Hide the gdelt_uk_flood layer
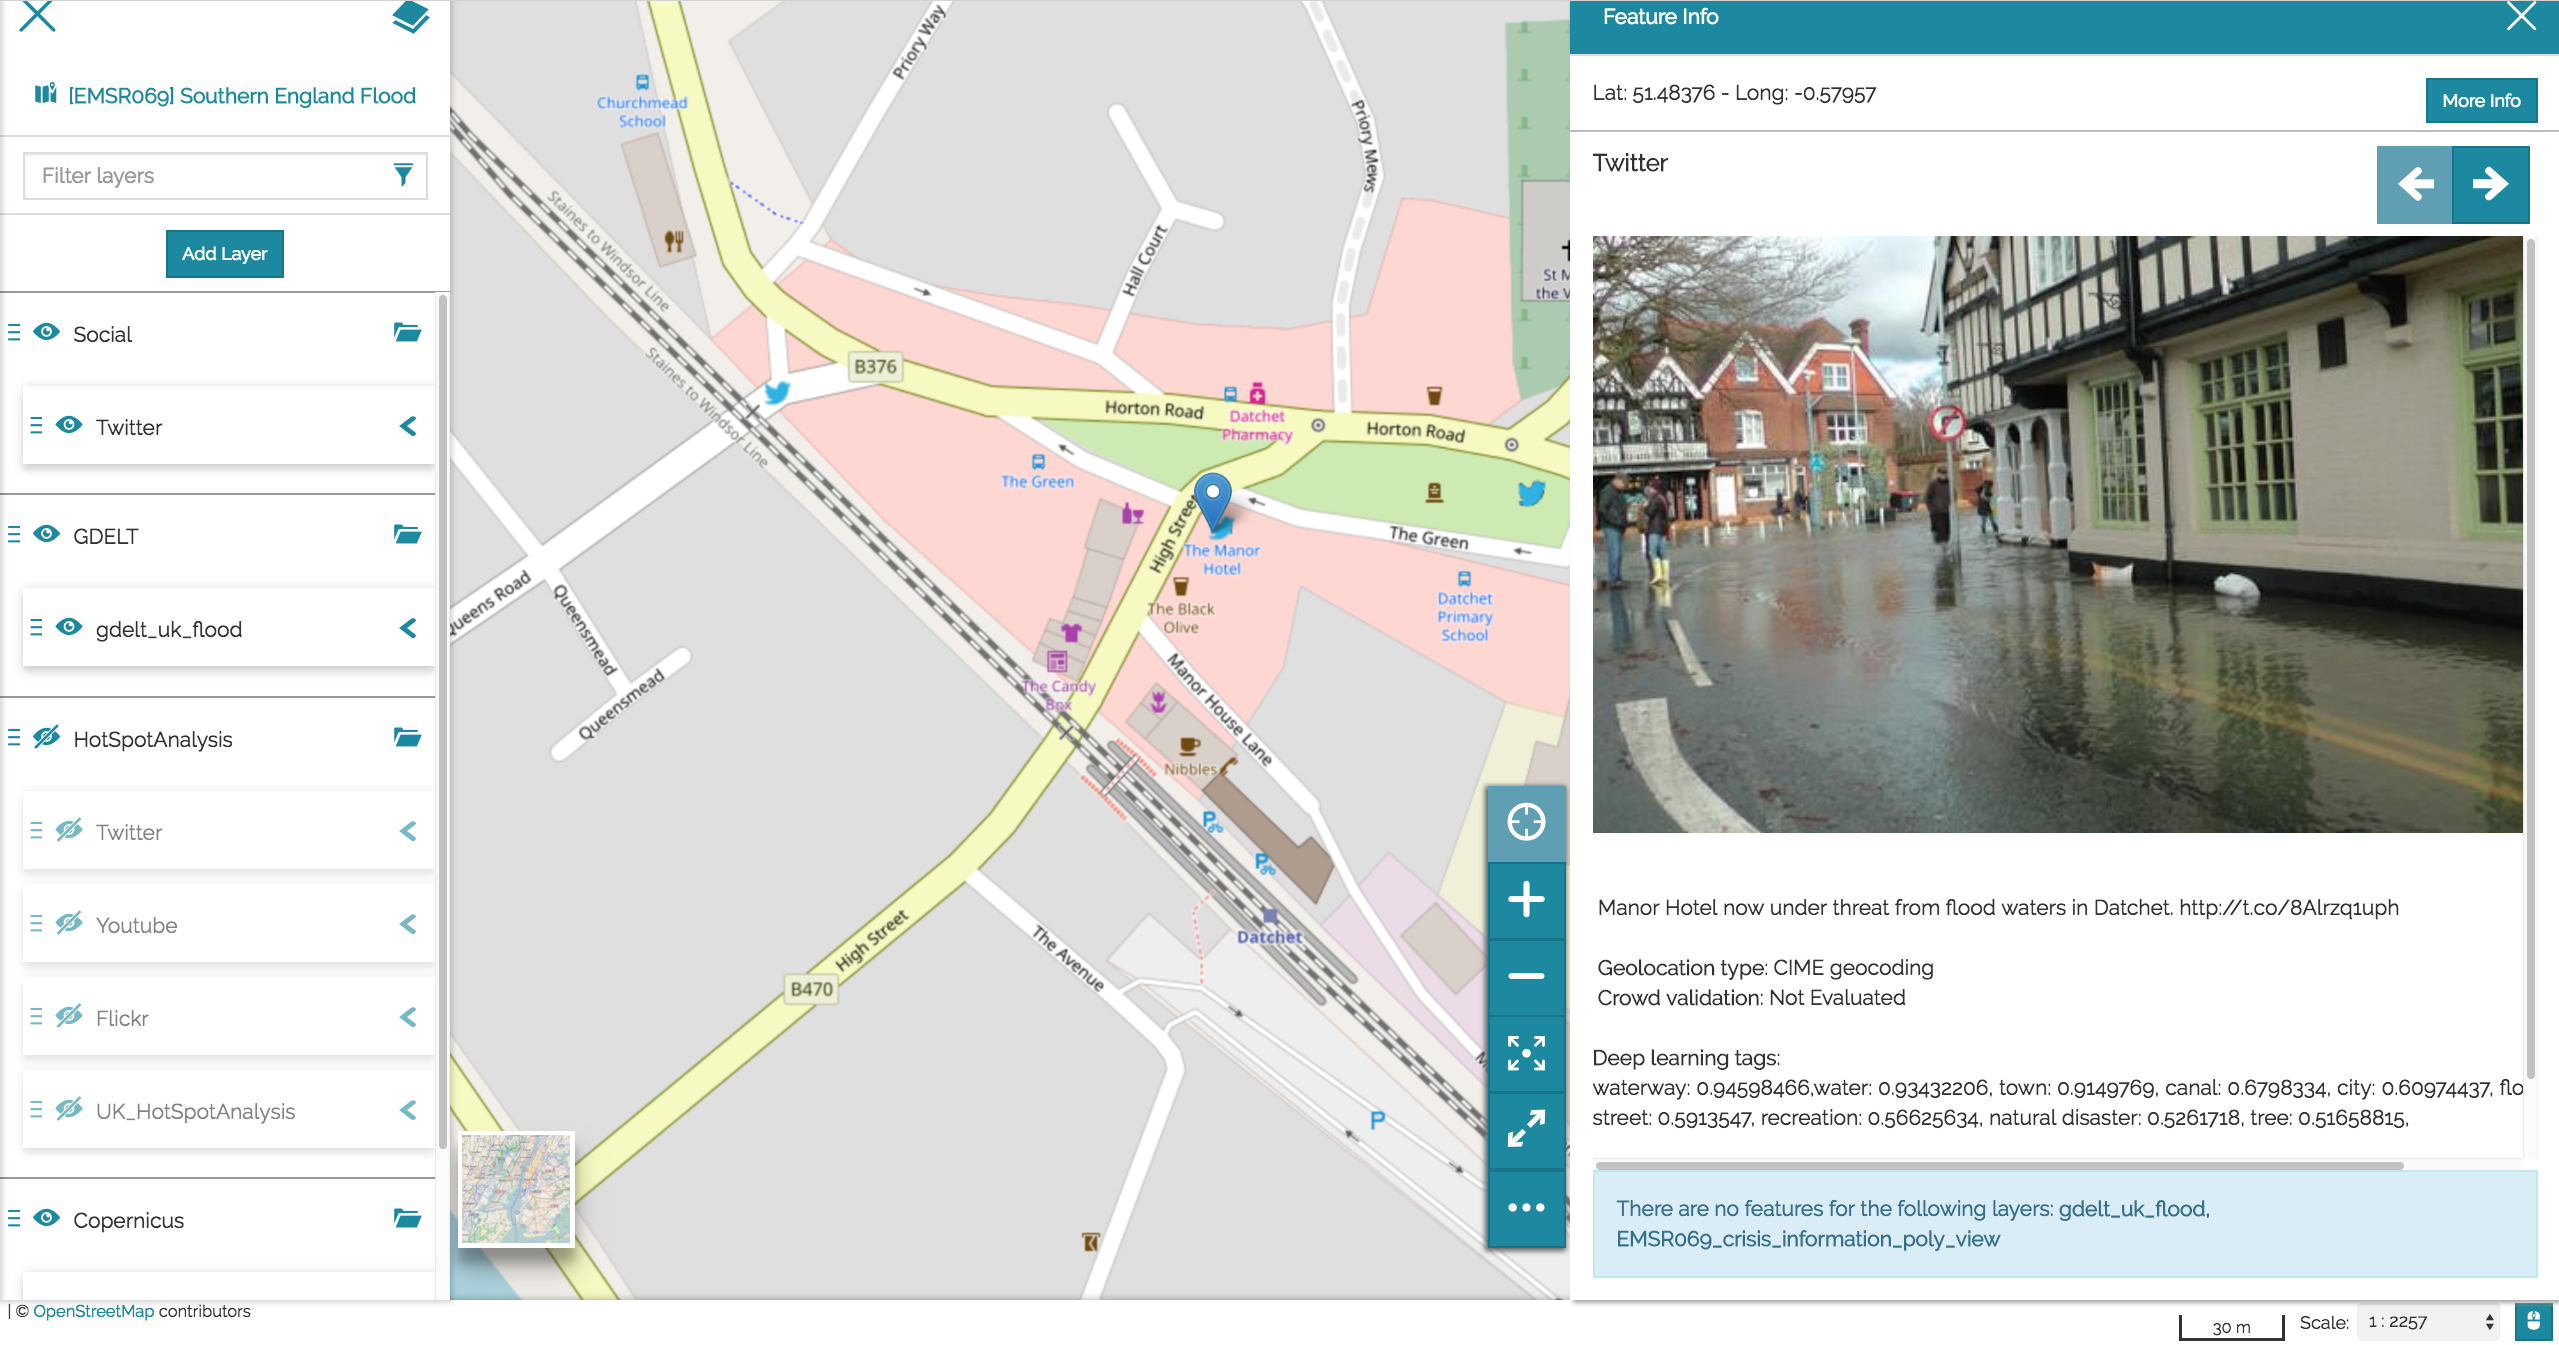The height and width of the screenshot is (1345, 2559). [x=69, y=627]
